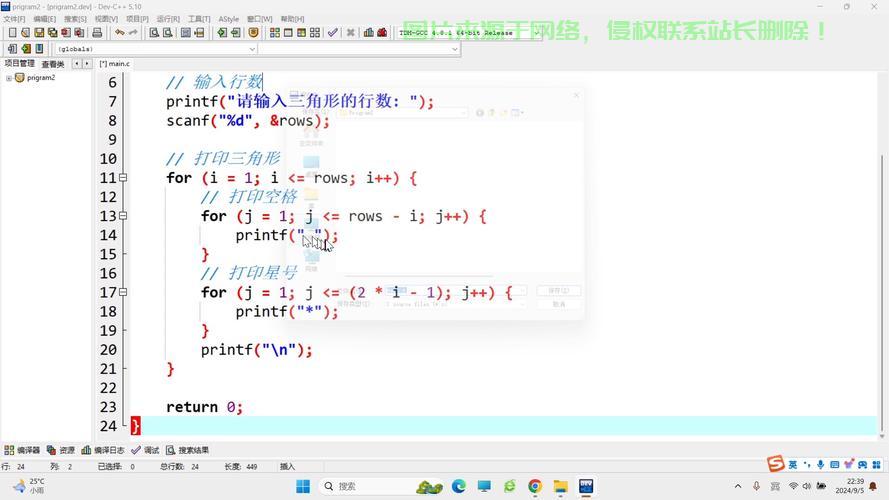Open the AStyle menu
Screen dimensions: 889x500
228,19
